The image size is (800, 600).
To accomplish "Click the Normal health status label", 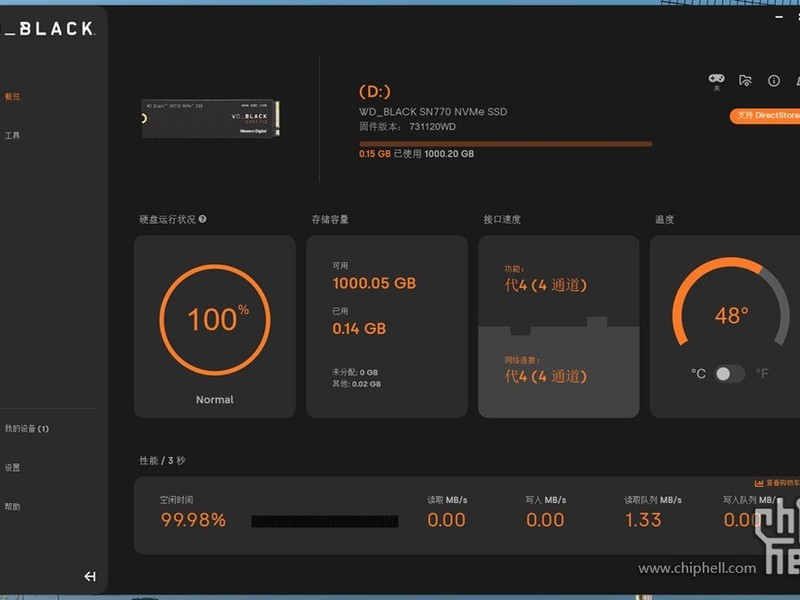I will pos(215,399).
